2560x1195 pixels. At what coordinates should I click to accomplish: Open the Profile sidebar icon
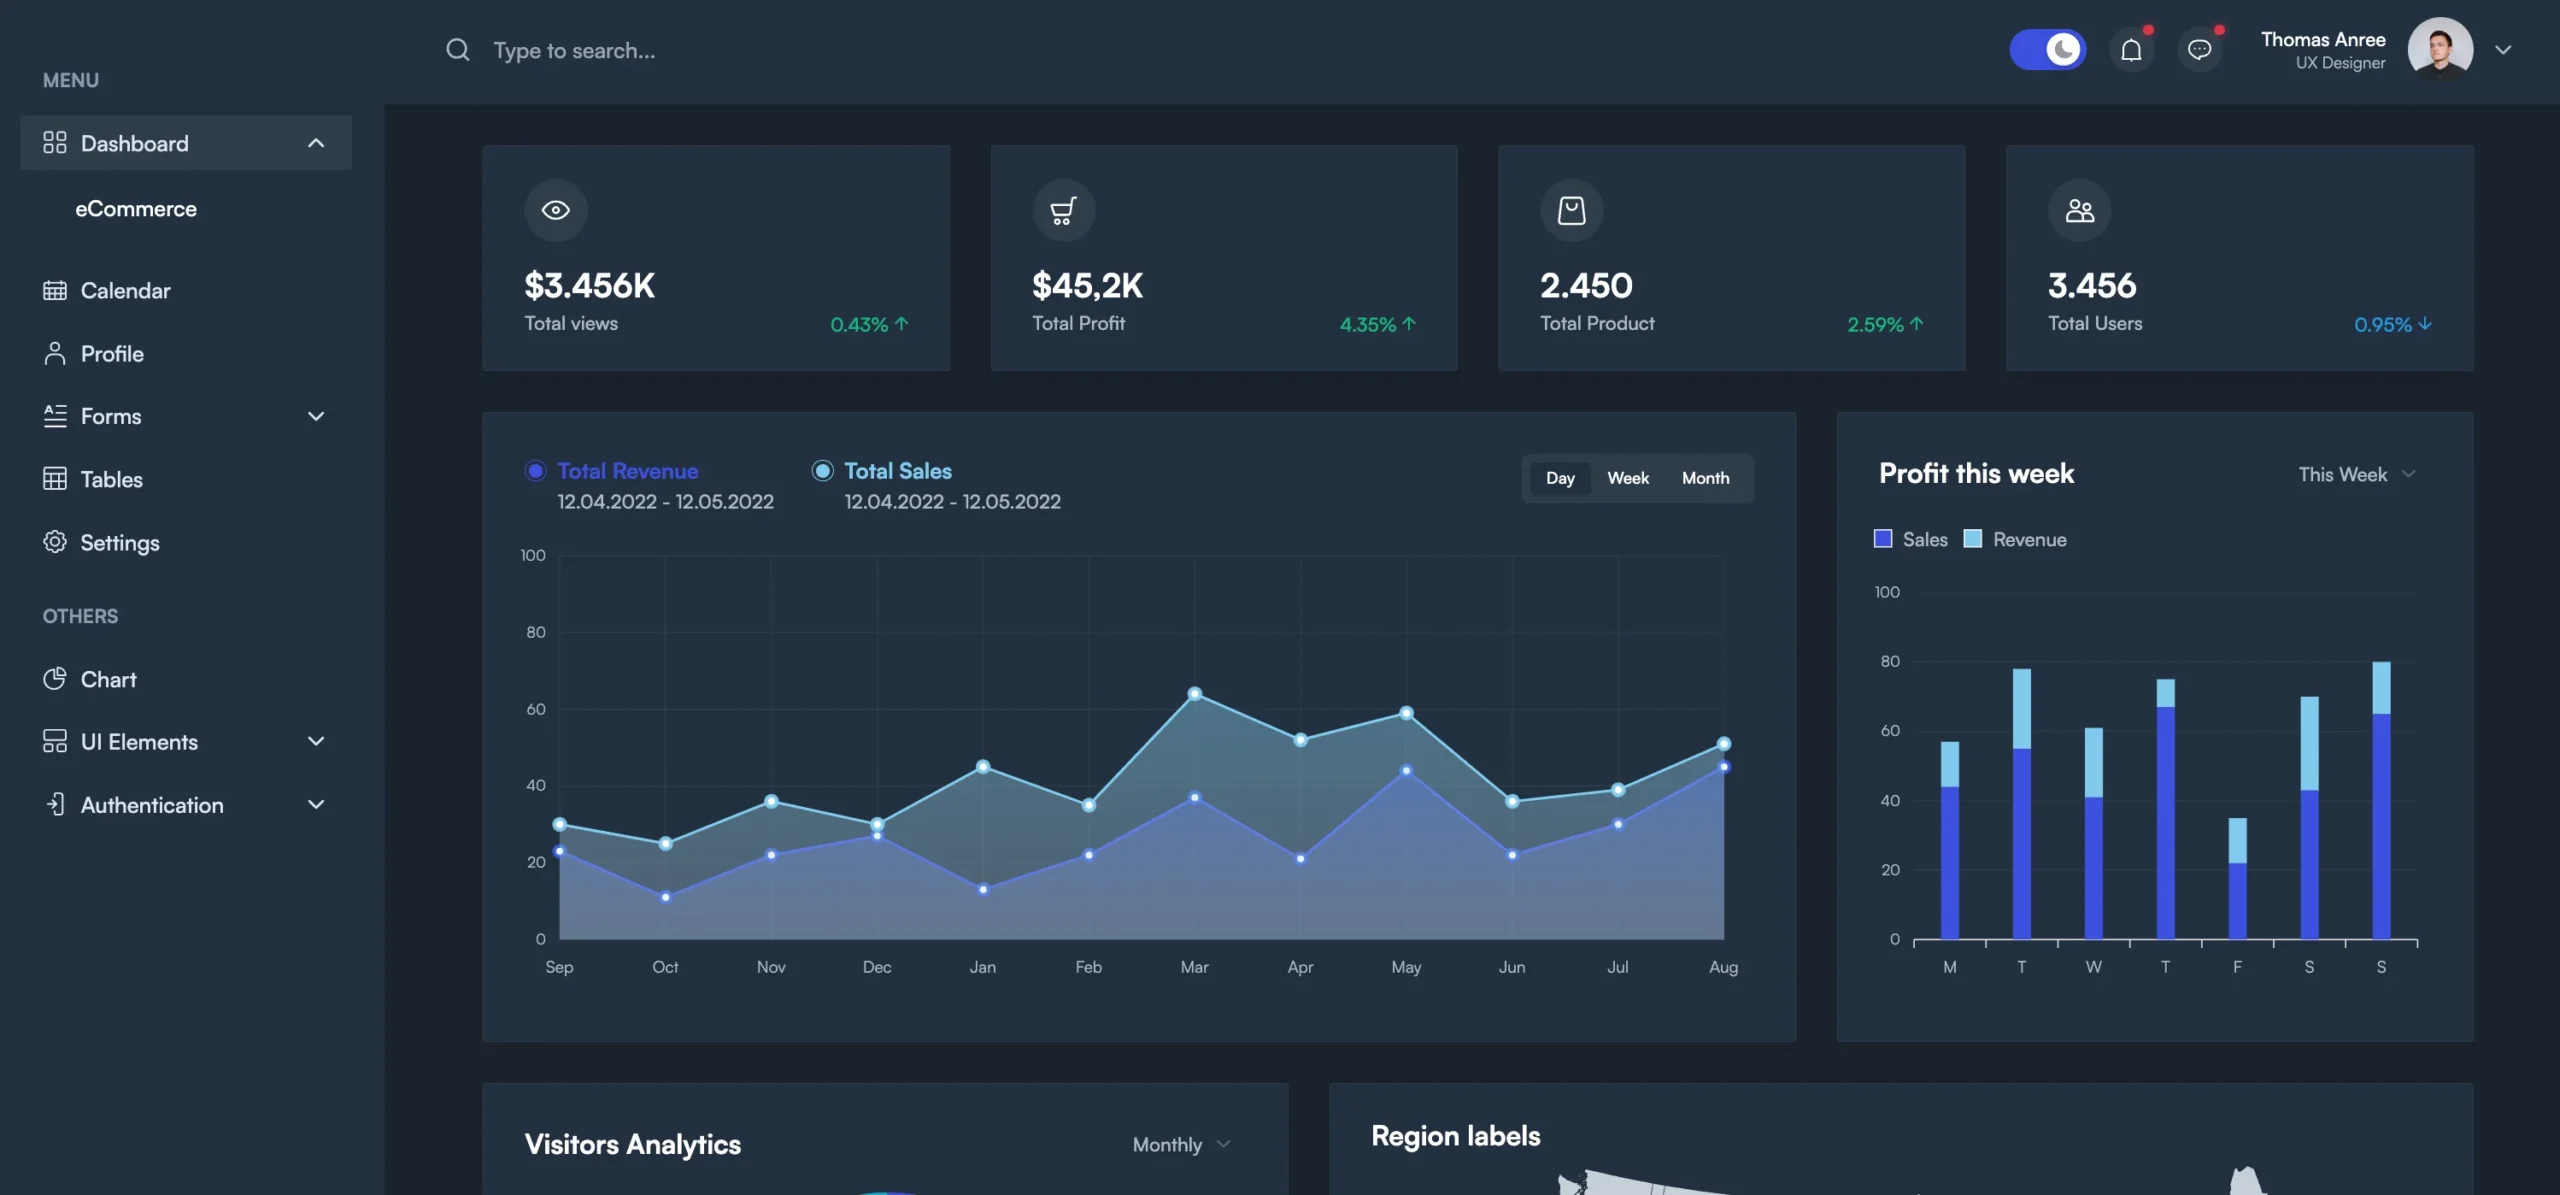(55, 353)
